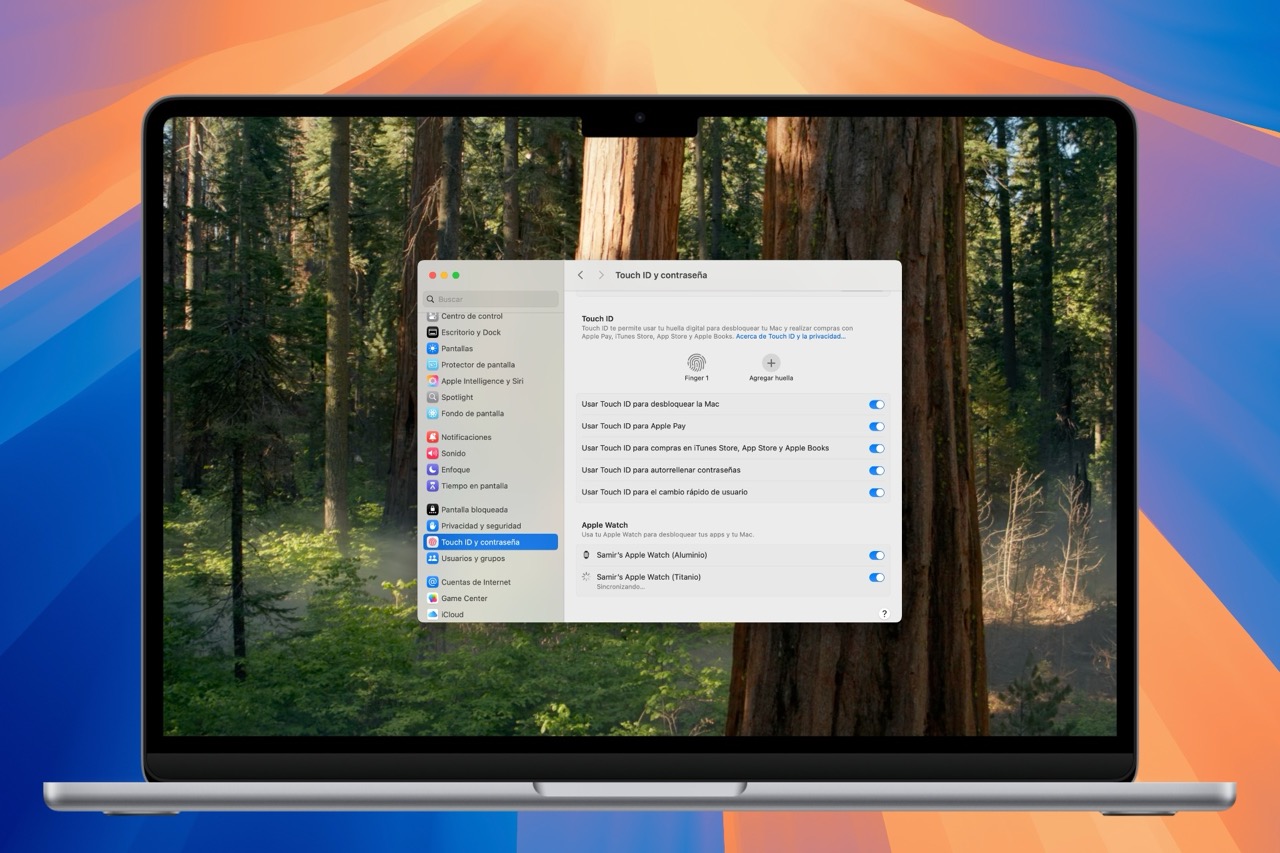Screen dimensions: 1280x853
Task: Open Centro de control settings icon
Action: tap(432, 316)
